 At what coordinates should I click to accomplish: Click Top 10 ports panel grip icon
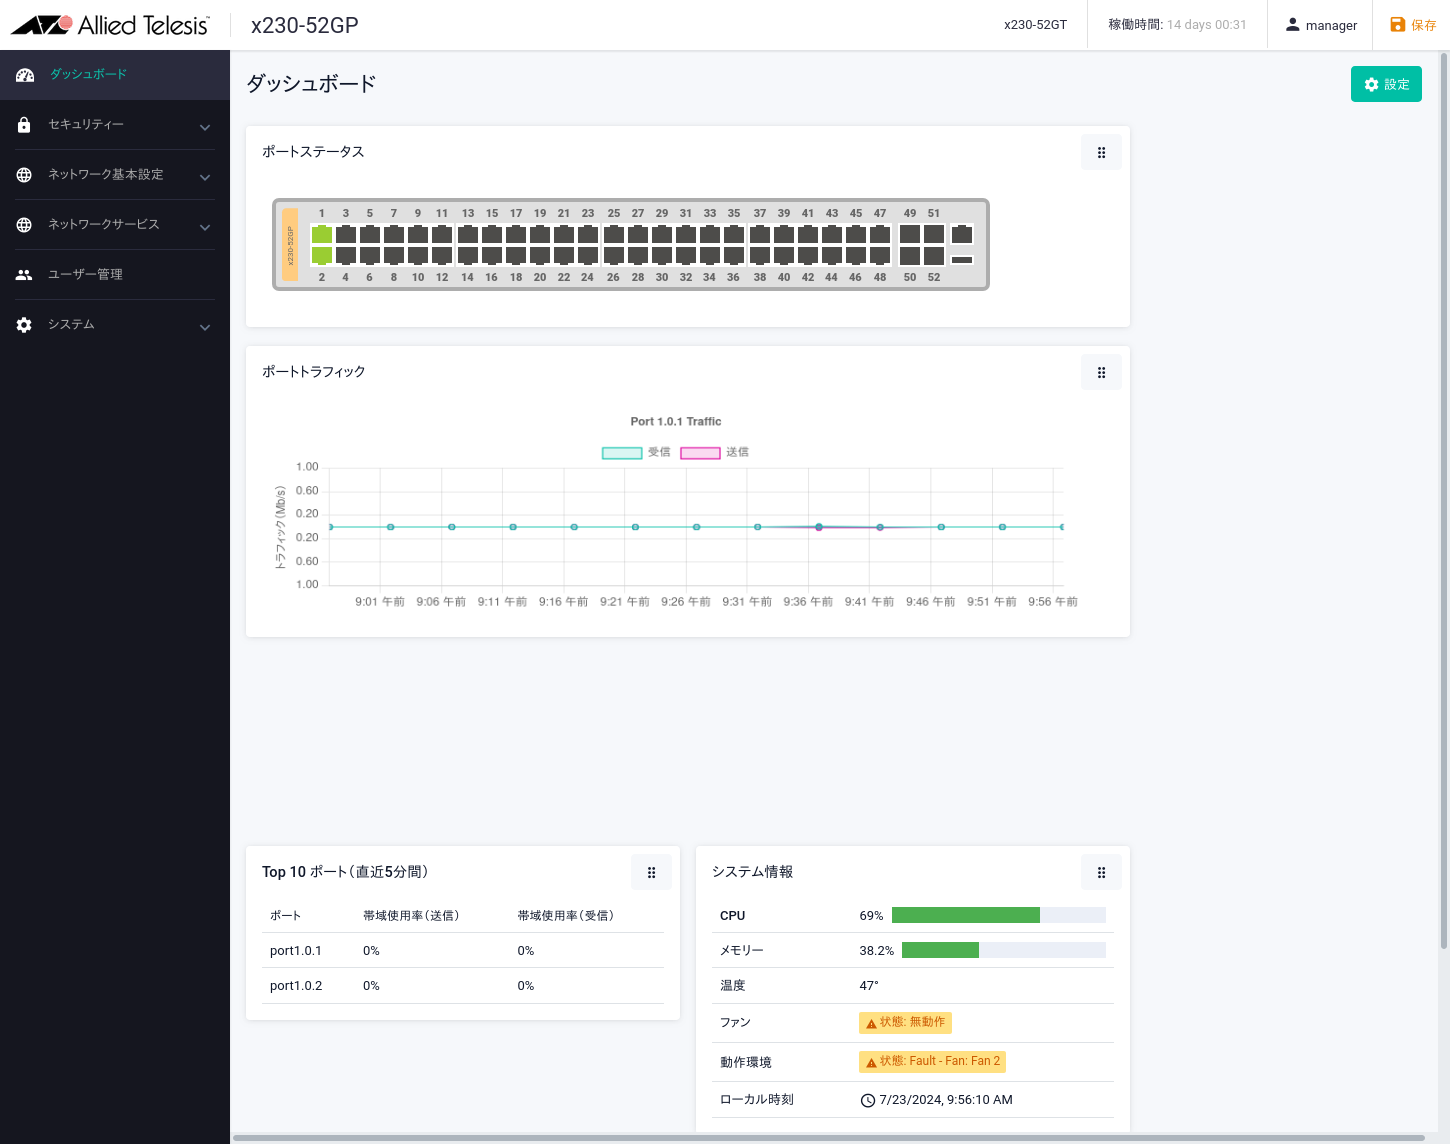coord(651,873)
